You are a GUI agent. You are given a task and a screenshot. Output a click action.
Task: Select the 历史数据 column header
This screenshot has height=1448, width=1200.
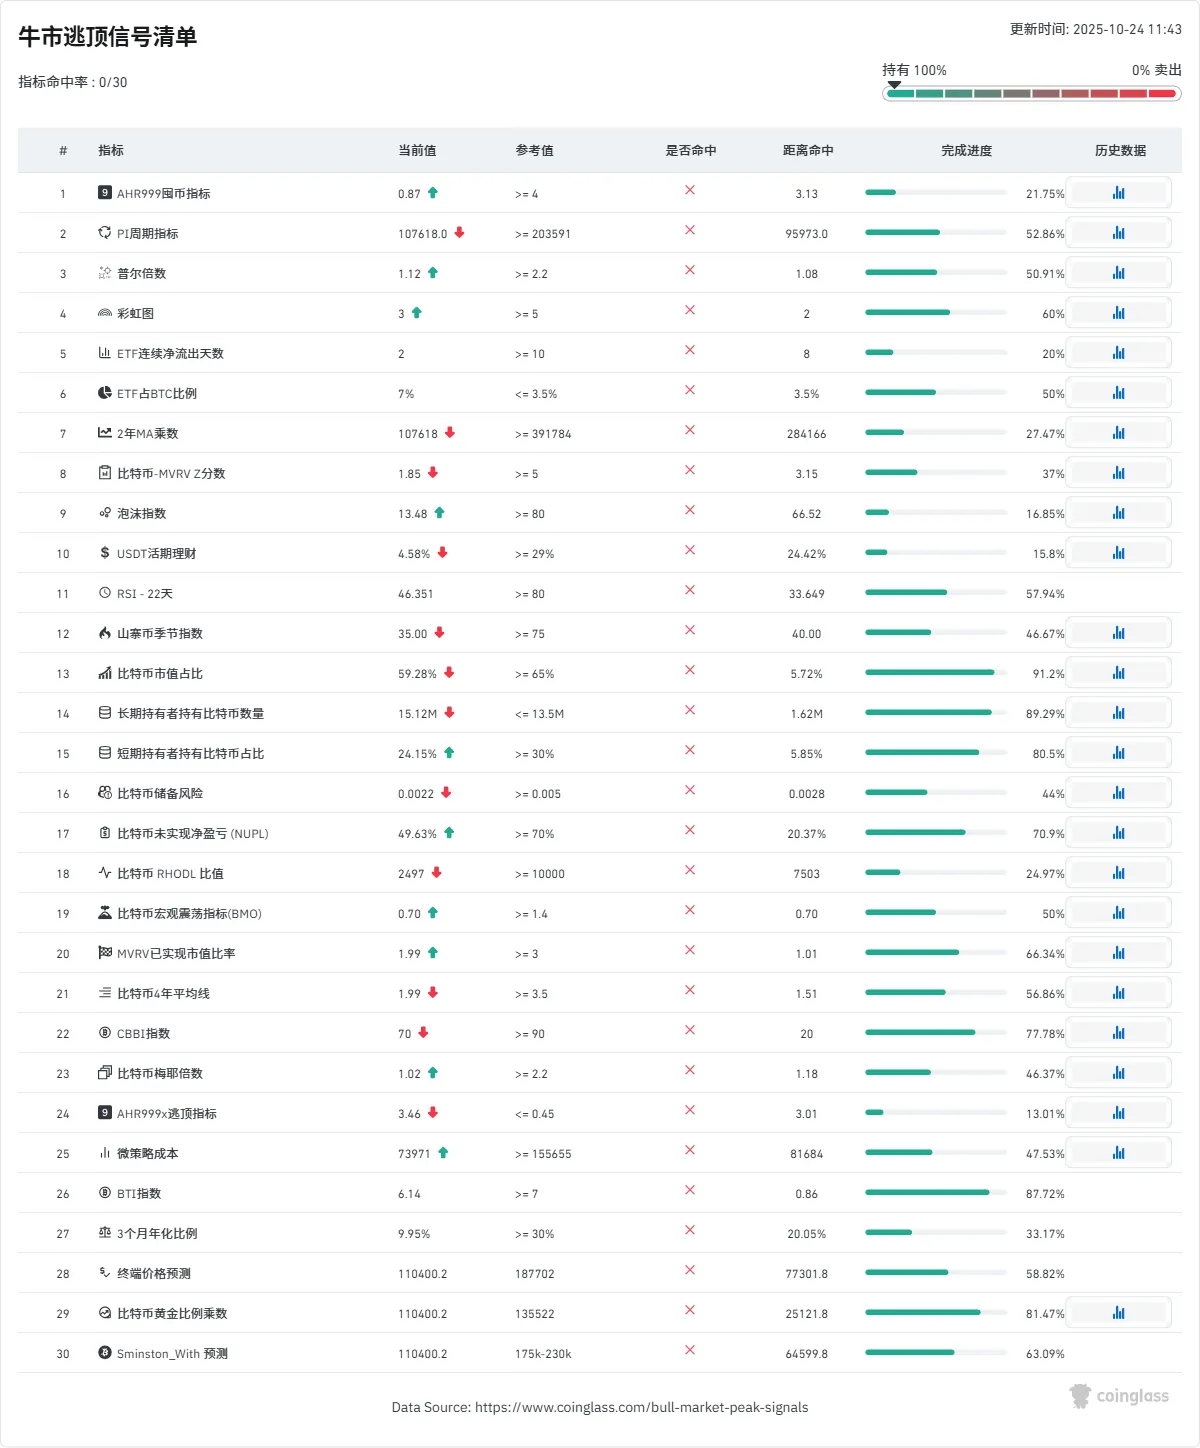[1120, 151]
